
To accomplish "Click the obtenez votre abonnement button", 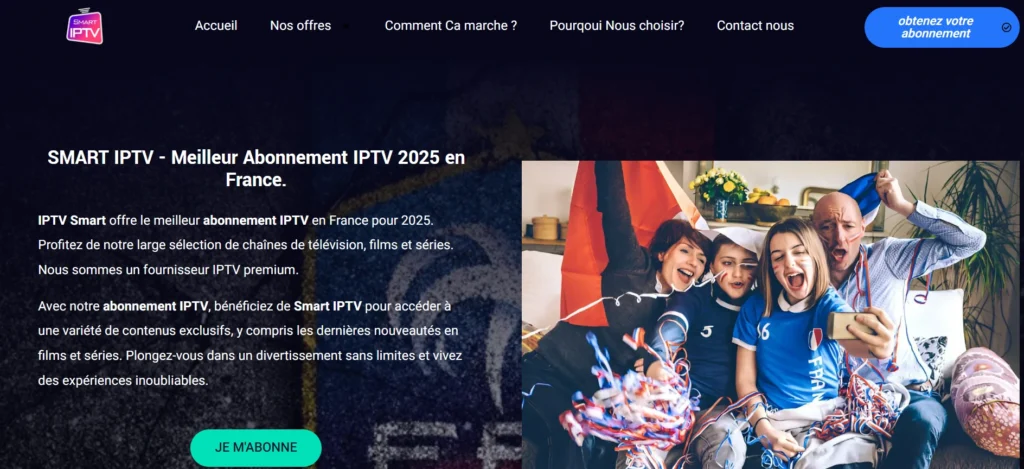I will point(941,27).
